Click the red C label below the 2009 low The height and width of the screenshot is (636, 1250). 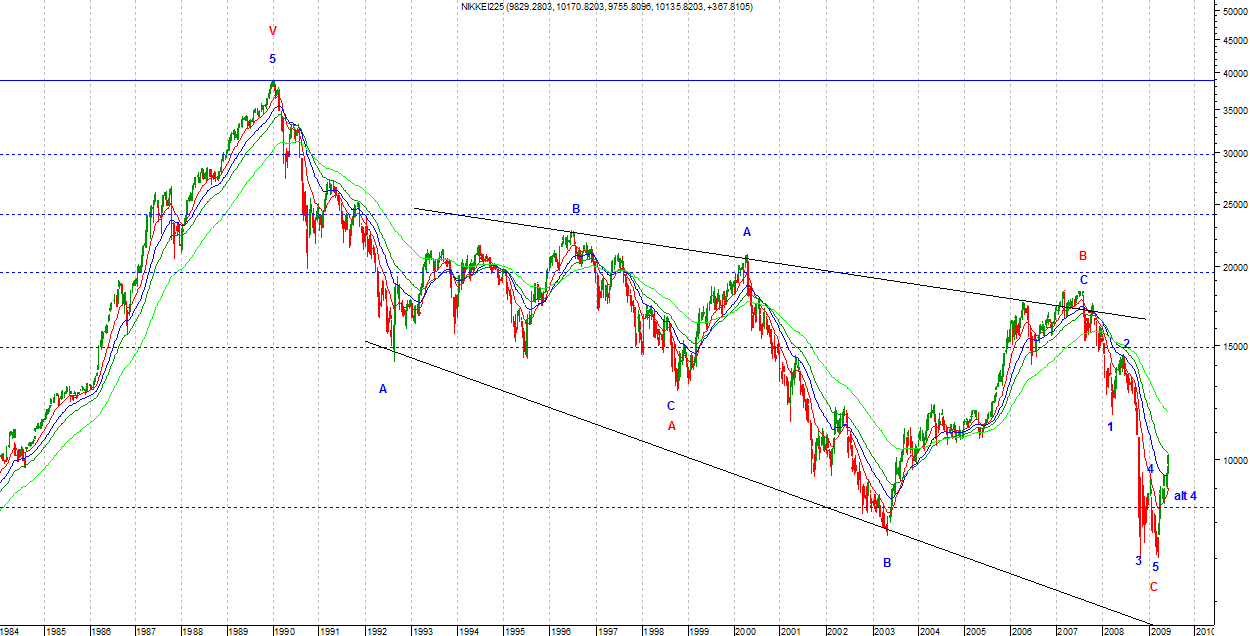point(1153,587)
